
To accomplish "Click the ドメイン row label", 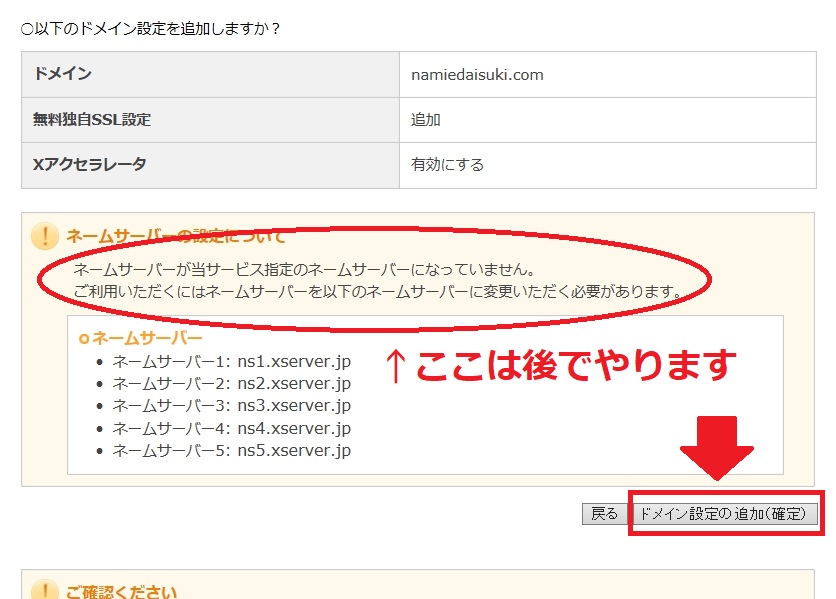I will tap(62, 73).
